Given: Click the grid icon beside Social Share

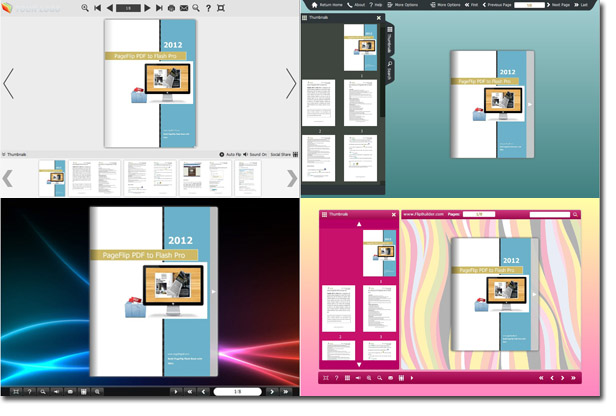Looking at the screenshot, I should [295, 154].
